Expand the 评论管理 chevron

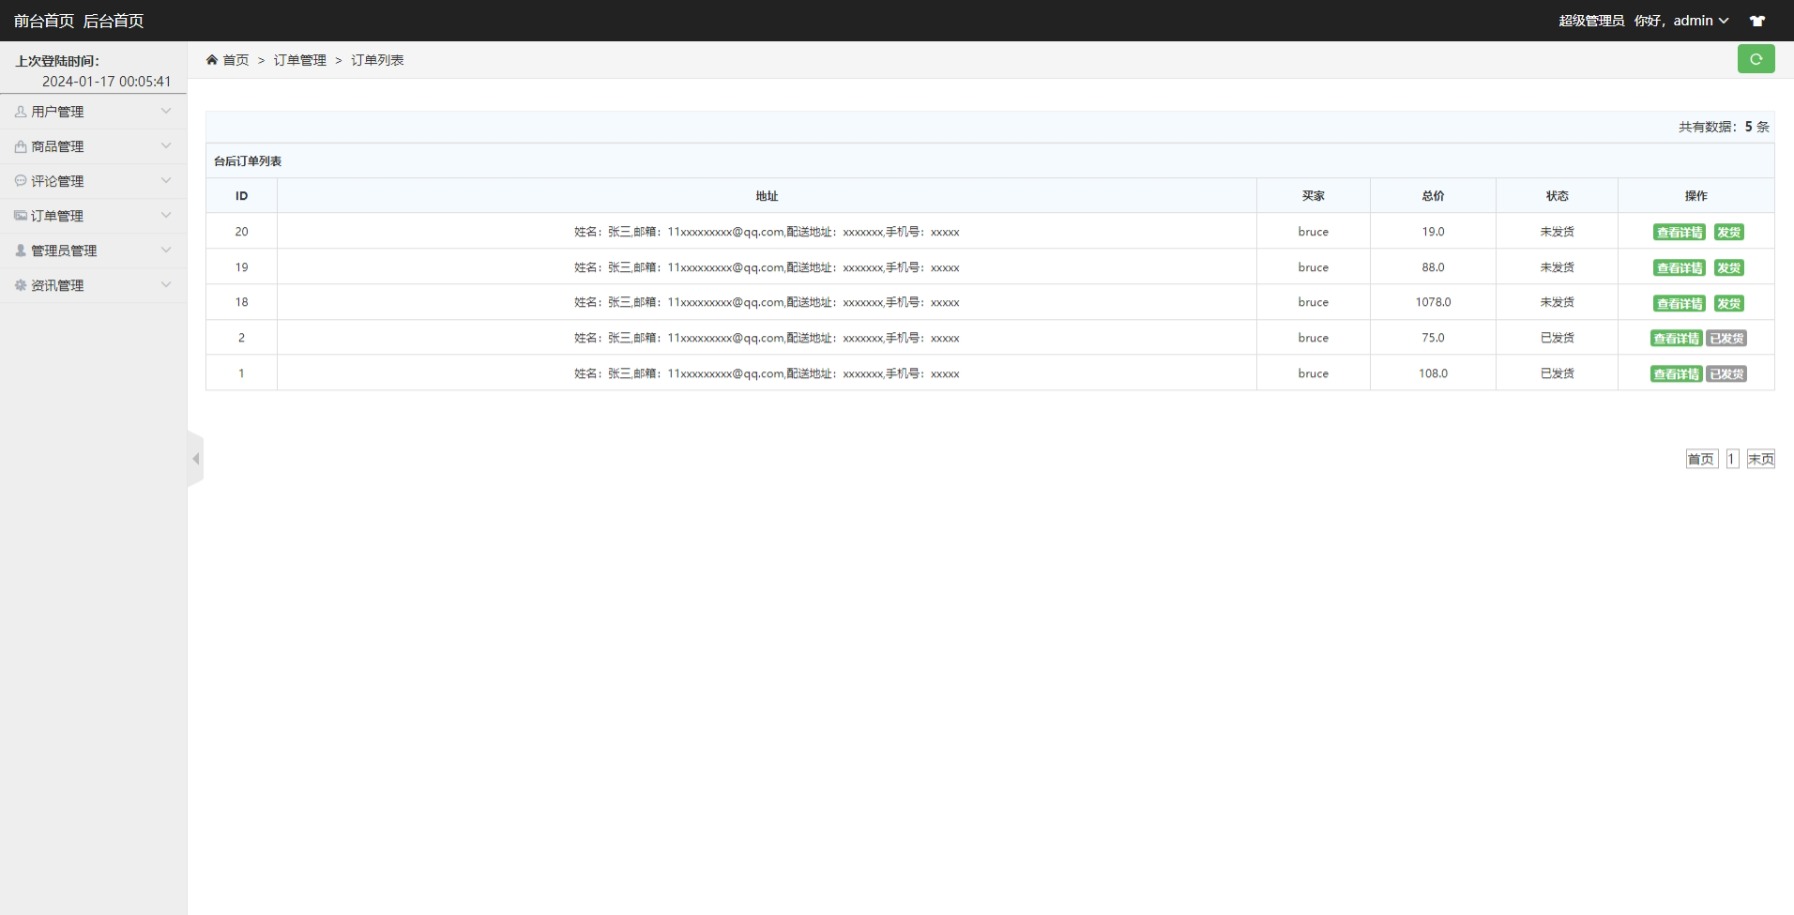(x=166, y=181)
